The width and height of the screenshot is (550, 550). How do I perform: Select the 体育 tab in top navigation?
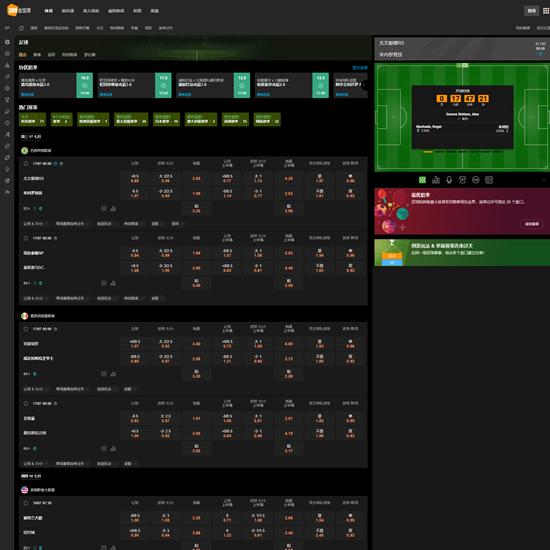(48, 11)
